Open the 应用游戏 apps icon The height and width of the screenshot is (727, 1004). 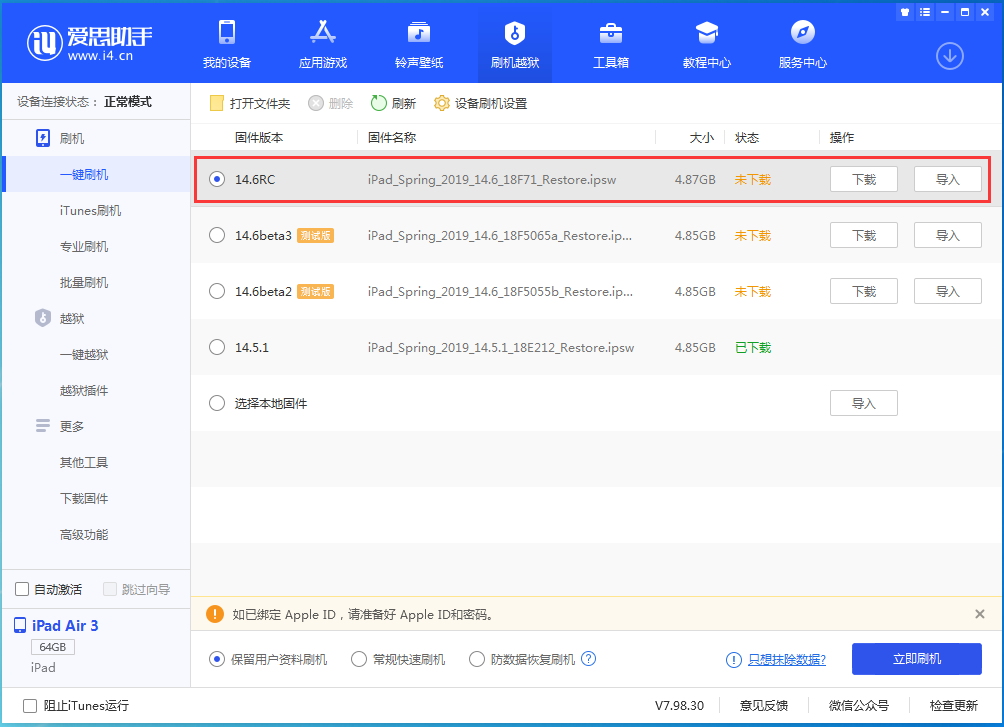pos(323,32)
